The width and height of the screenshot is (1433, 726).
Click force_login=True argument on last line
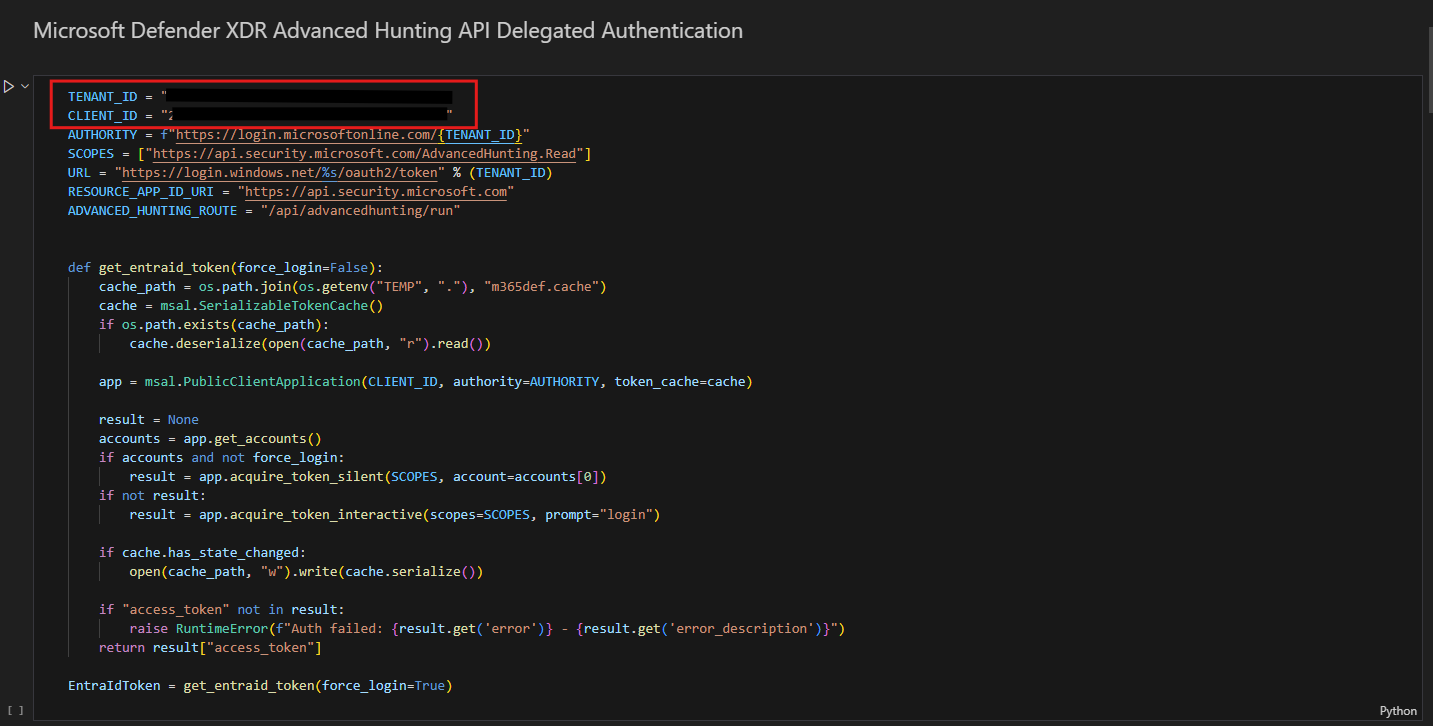[383, 686]
